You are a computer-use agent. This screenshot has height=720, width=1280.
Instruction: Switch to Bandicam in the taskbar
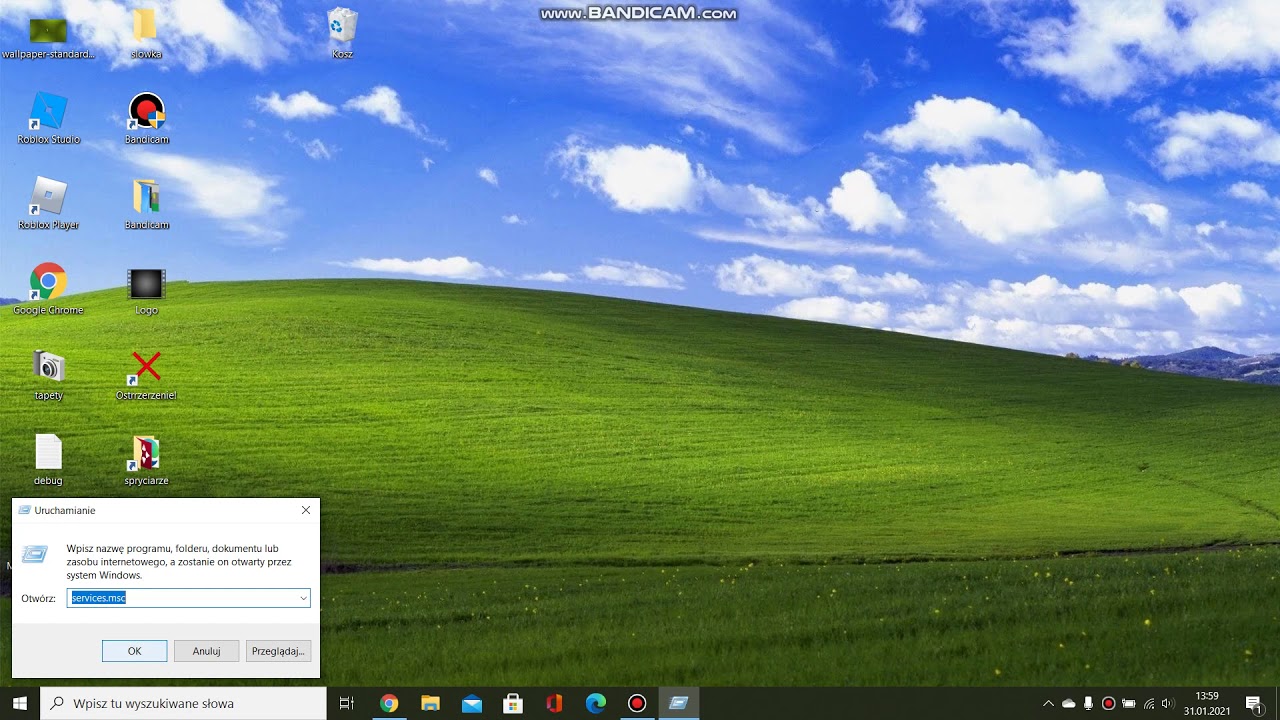coord(637,703)
